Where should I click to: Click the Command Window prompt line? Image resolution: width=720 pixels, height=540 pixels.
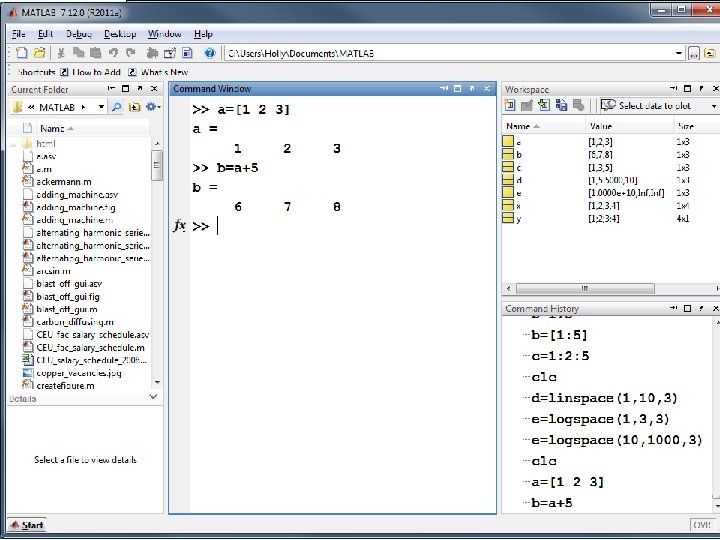click(342, 226)
